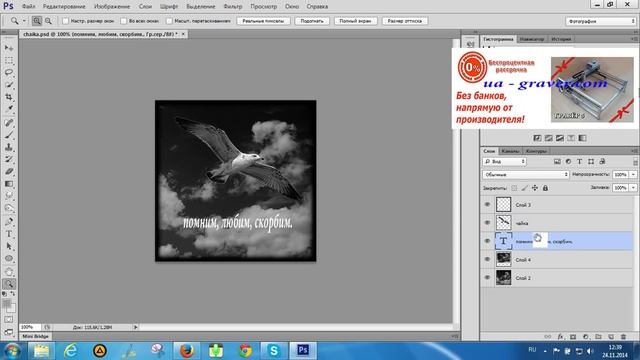Toggle Quick Mask mode

tap(9, 320)
